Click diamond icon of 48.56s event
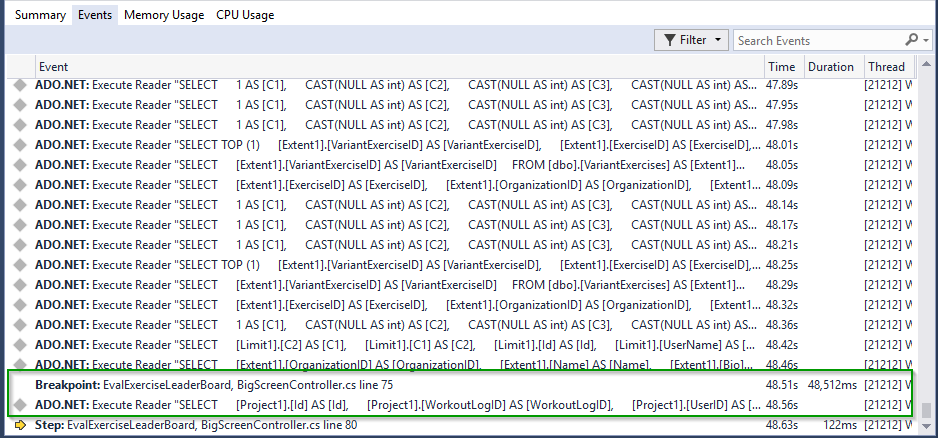Screen dimensions: 938x438 point(20,405)
